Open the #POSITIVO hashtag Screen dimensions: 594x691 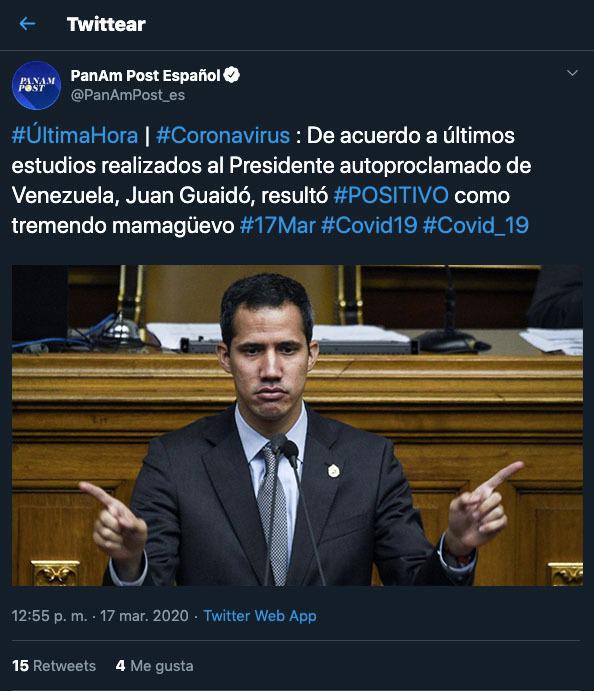pos(391,195)
